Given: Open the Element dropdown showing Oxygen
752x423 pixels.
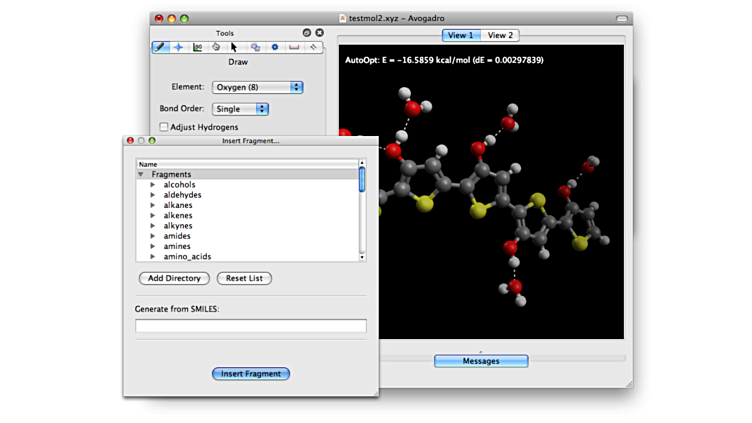Looking at the screenshot, I should click(257, 87).
